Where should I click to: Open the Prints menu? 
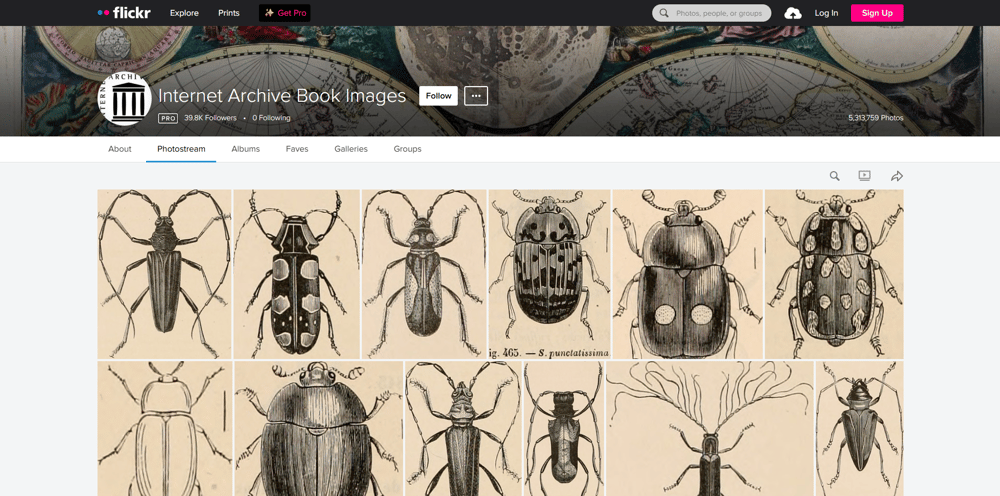[x=229, y=13]
